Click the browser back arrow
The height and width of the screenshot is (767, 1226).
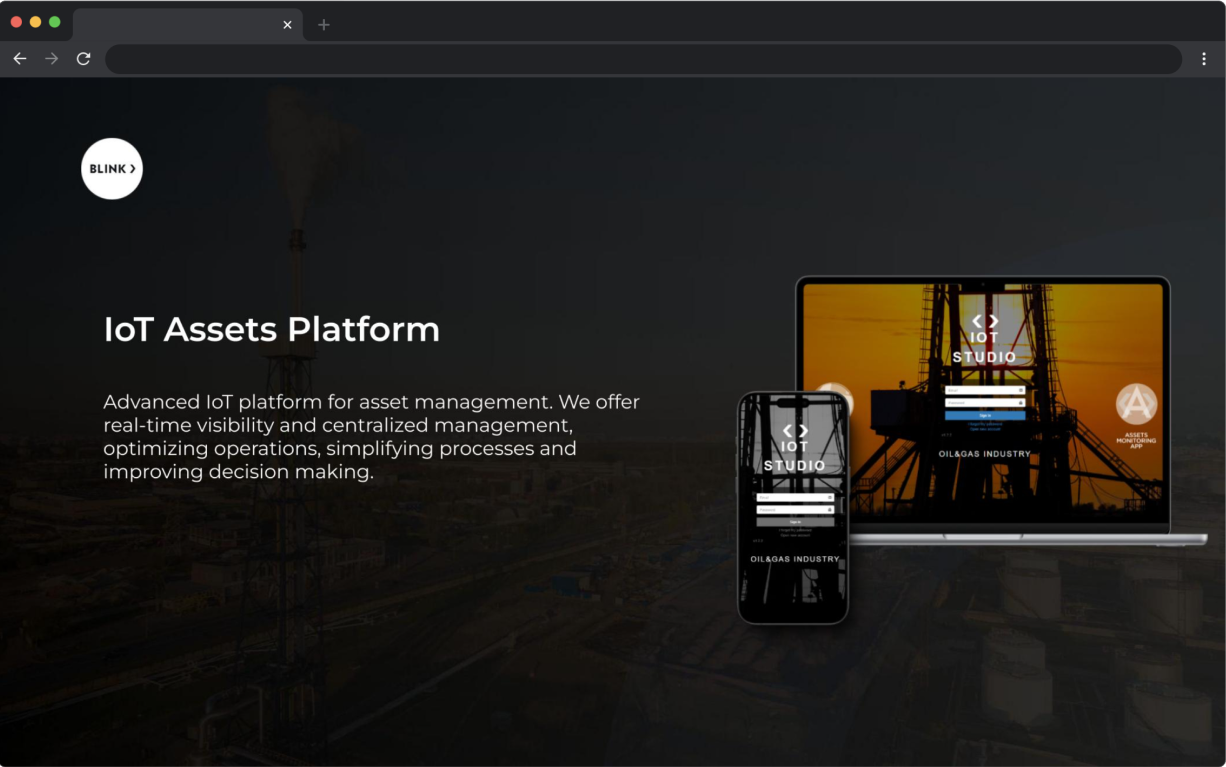tap(19, 59)
